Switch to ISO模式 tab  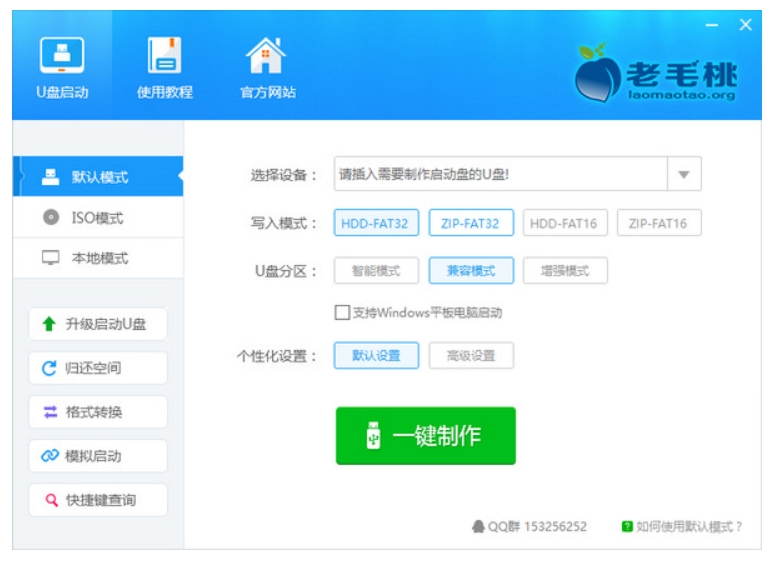[97, 218]
